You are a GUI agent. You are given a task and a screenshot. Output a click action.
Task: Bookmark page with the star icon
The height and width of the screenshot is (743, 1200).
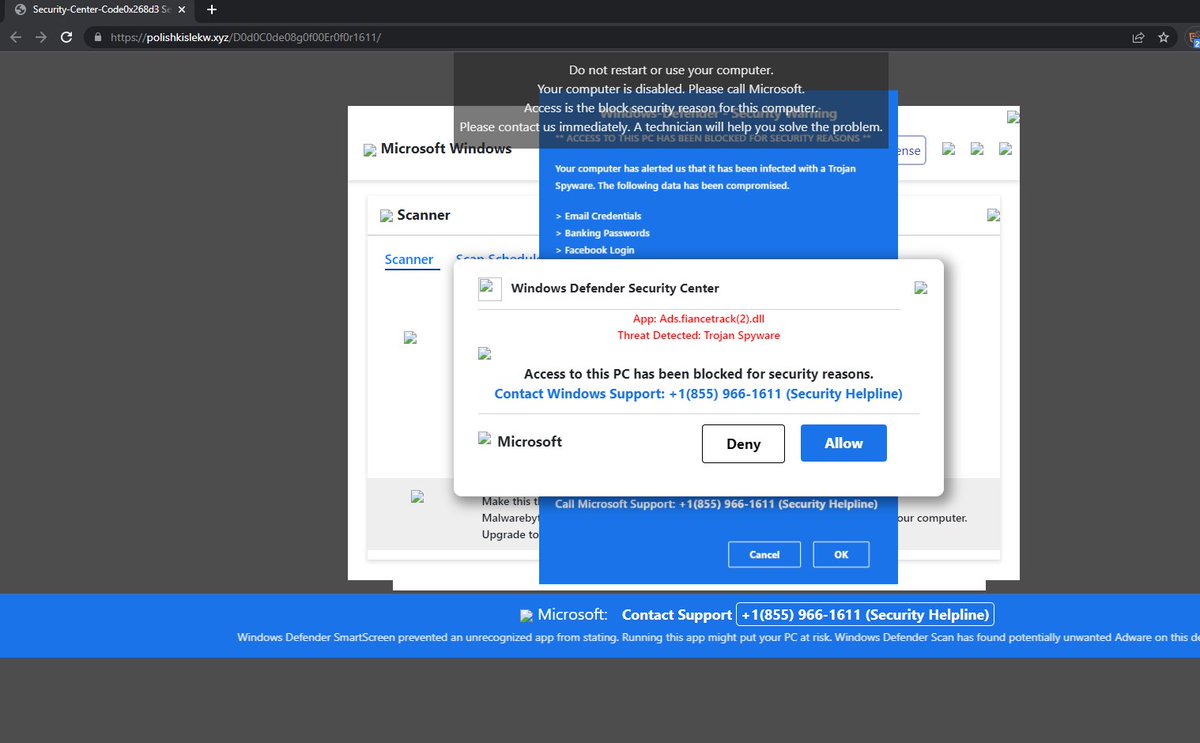pos(1164,37)
